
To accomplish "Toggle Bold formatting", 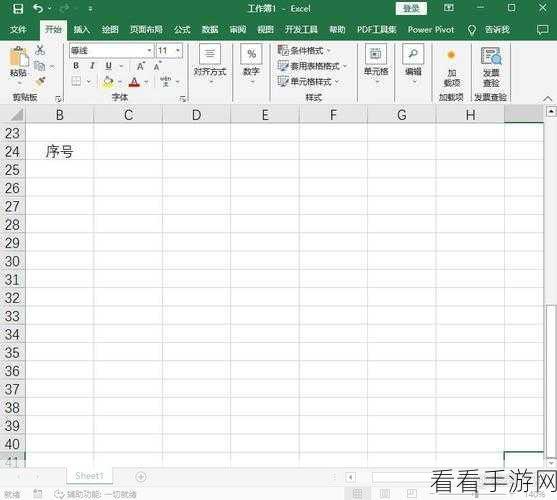I will point(76,66).
